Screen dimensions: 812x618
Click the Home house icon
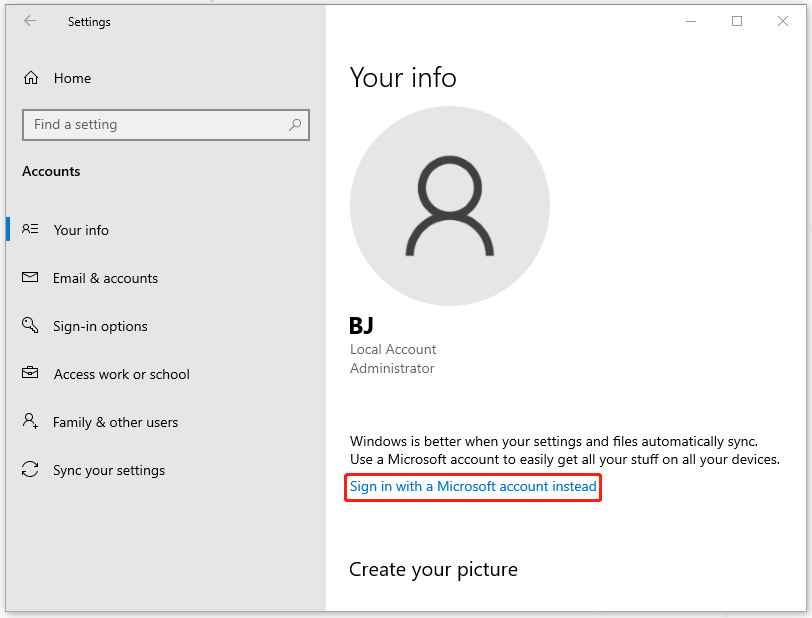pyautogui.click(x=31, y=78)
